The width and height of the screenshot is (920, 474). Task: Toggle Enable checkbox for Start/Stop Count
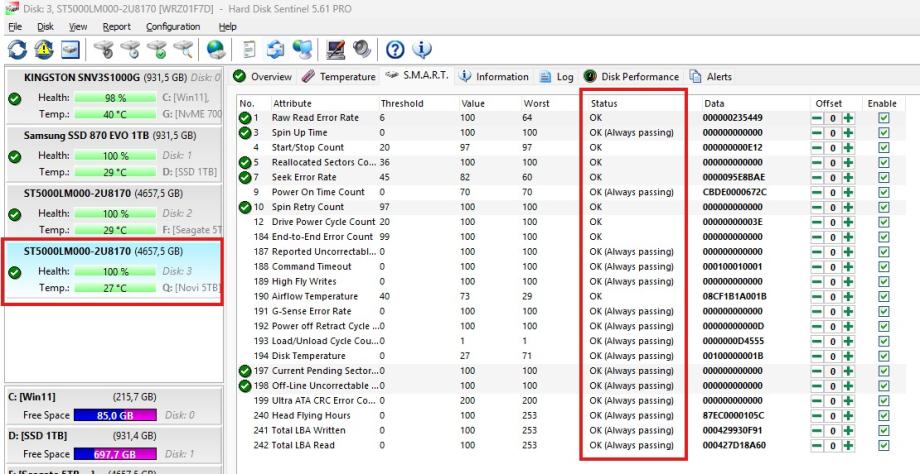884,147
